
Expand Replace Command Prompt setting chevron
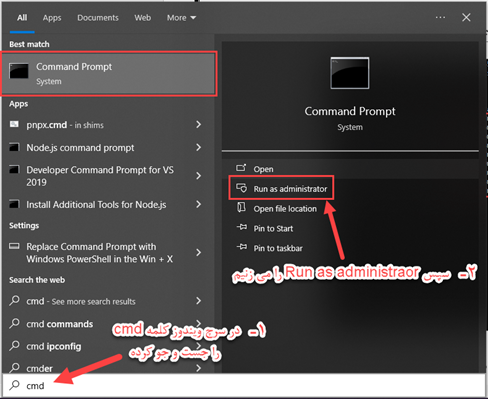[x=199, y=252]
